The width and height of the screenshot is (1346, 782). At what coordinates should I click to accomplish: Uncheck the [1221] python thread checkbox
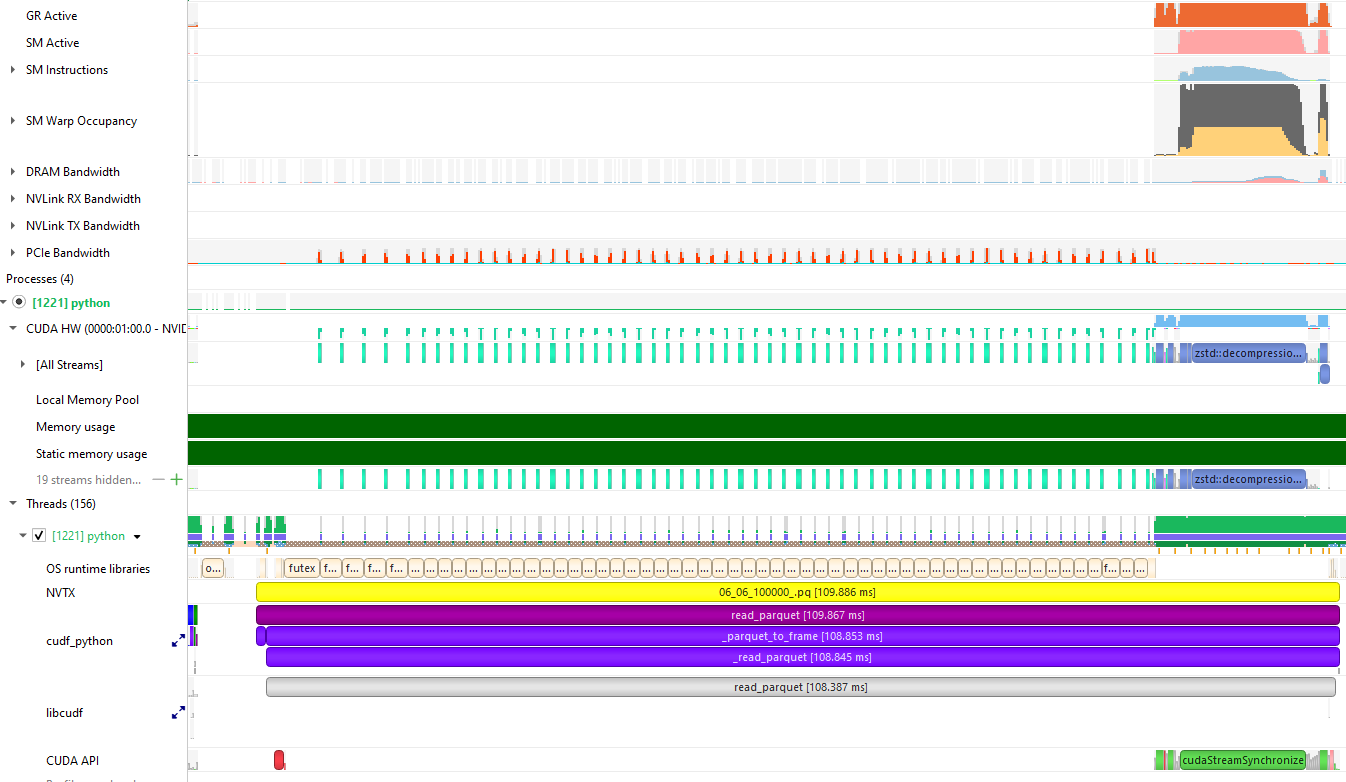click(x=38, y=535)
